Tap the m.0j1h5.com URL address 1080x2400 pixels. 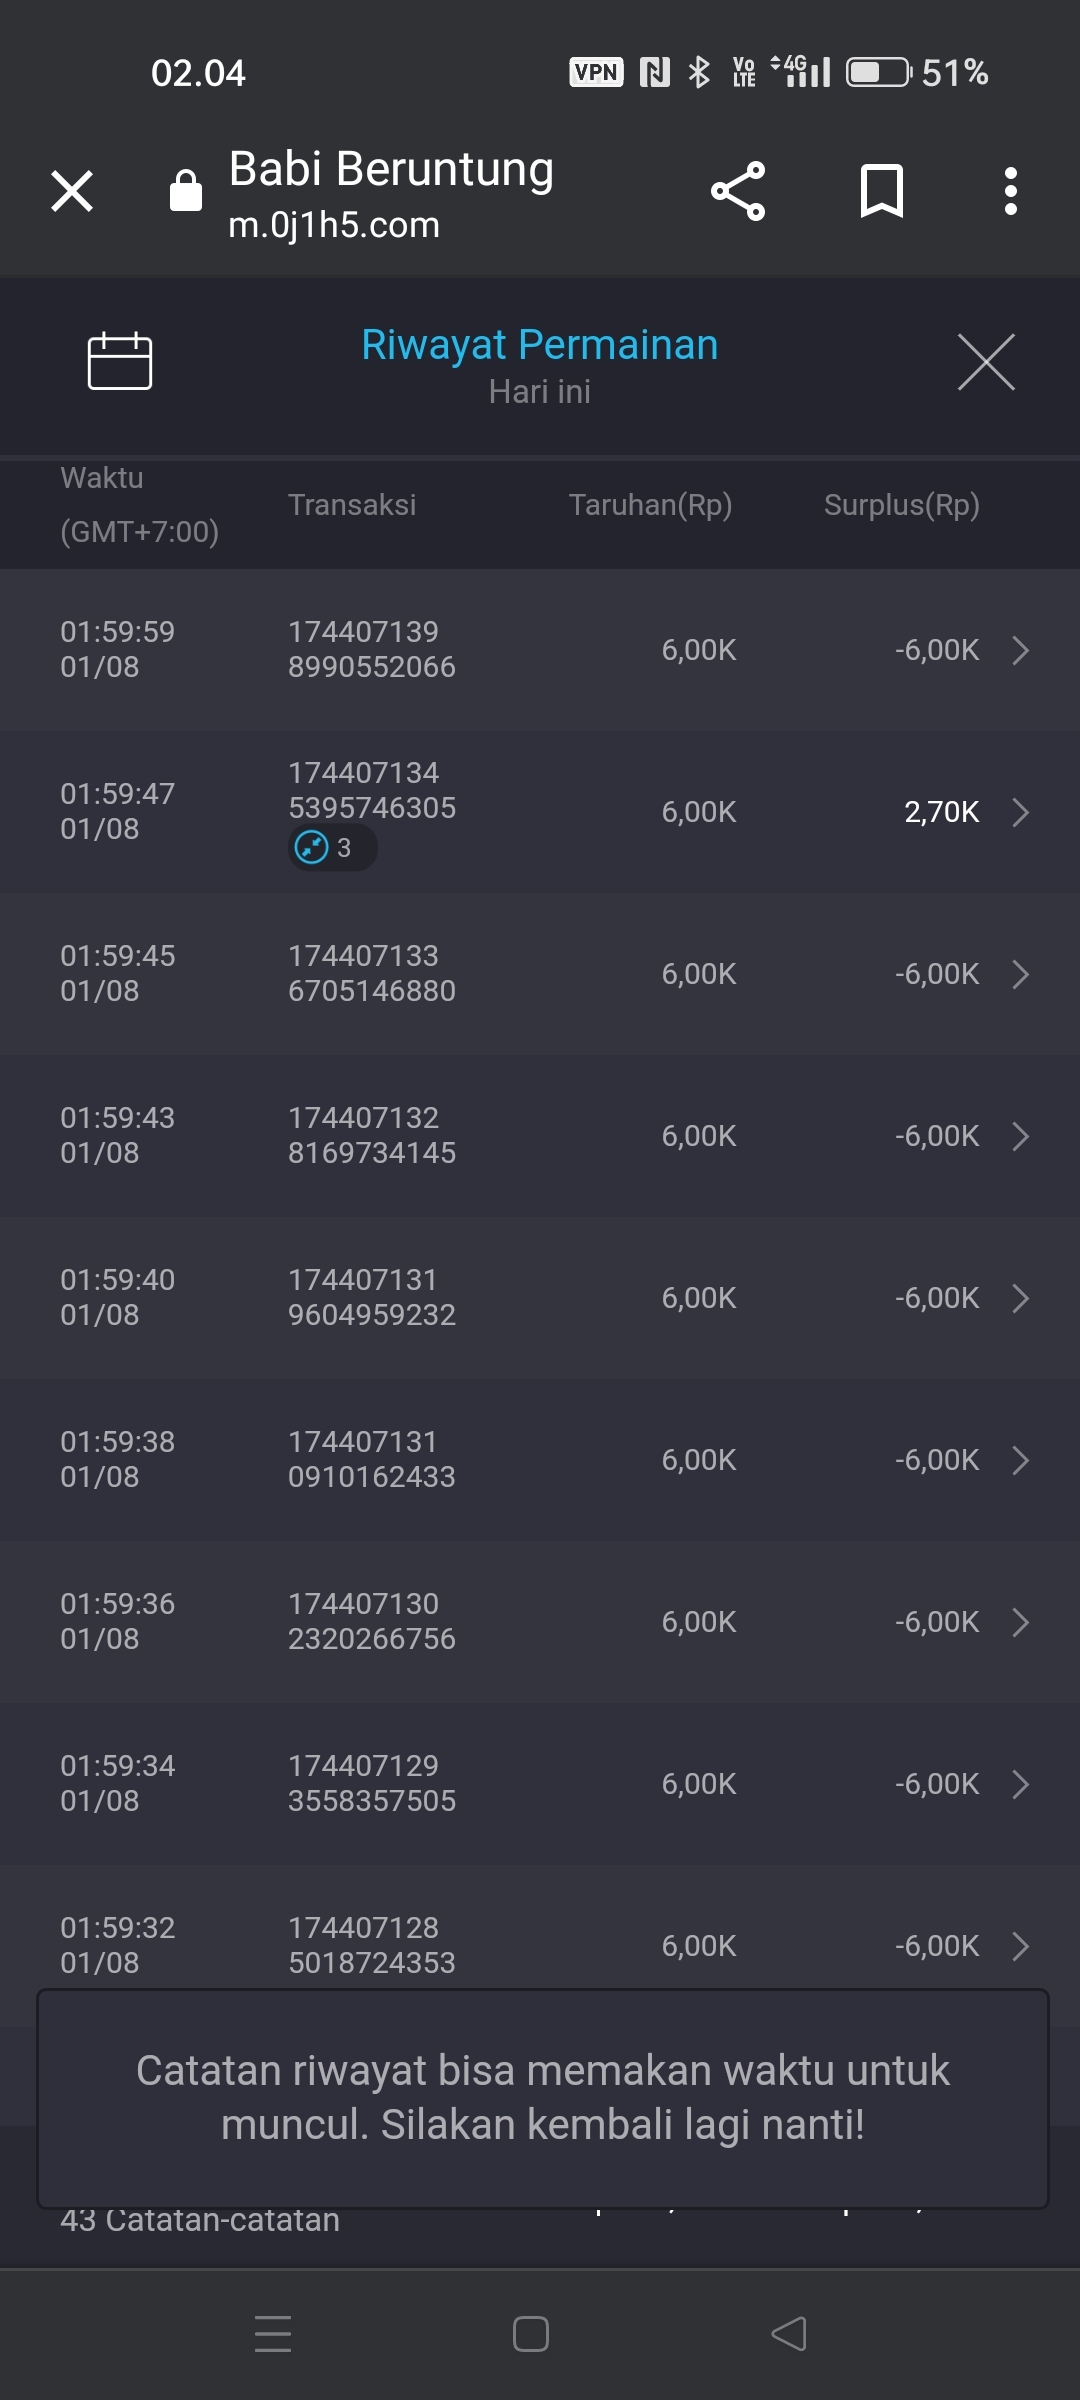point(334,226)
